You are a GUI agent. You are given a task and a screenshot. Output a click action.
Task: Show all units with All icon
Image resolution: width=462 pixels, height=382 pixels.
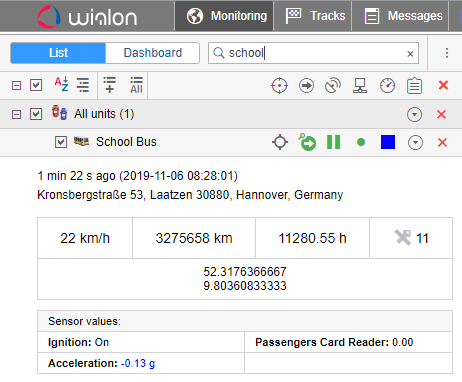pyautogui.click(x=136, y=85)
